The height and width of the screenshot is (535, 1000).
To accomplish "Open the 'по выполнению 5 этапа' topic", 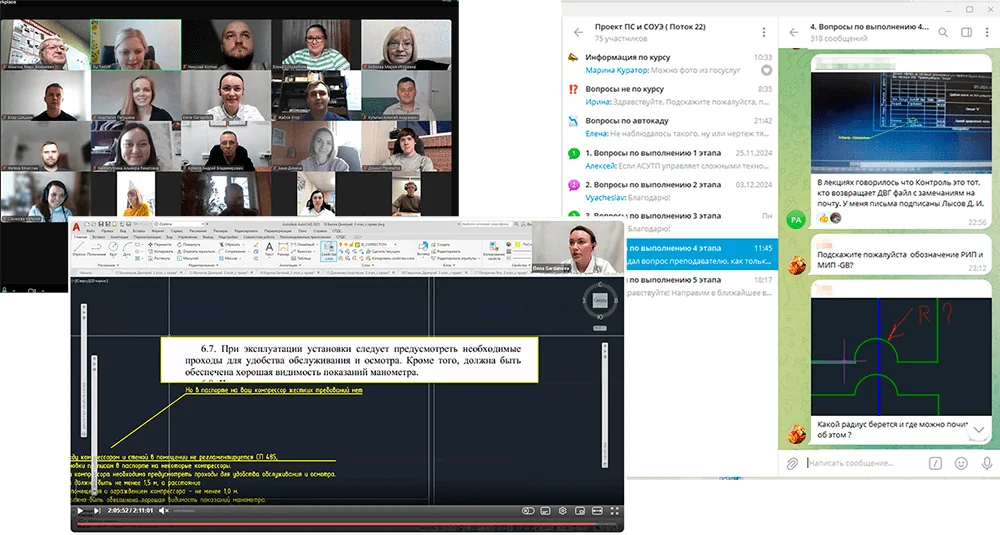I will (x=702, y=286).
